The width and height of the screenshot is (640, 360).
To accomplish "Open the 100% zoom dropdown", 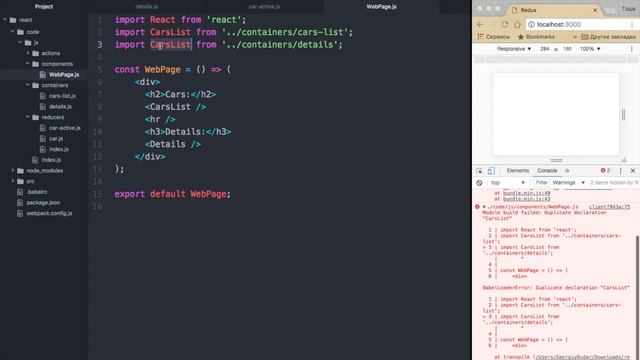I will point(590,49).
